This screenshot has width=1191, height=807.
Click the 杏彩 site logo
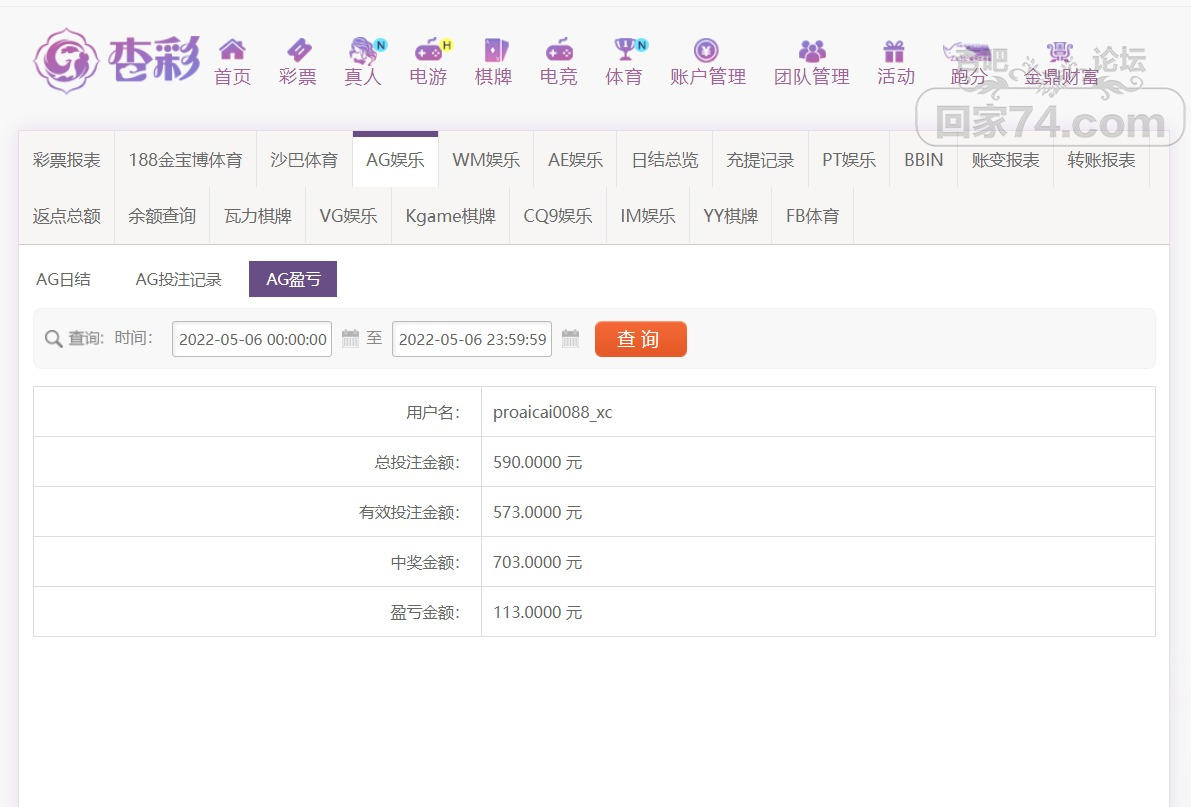117,60
